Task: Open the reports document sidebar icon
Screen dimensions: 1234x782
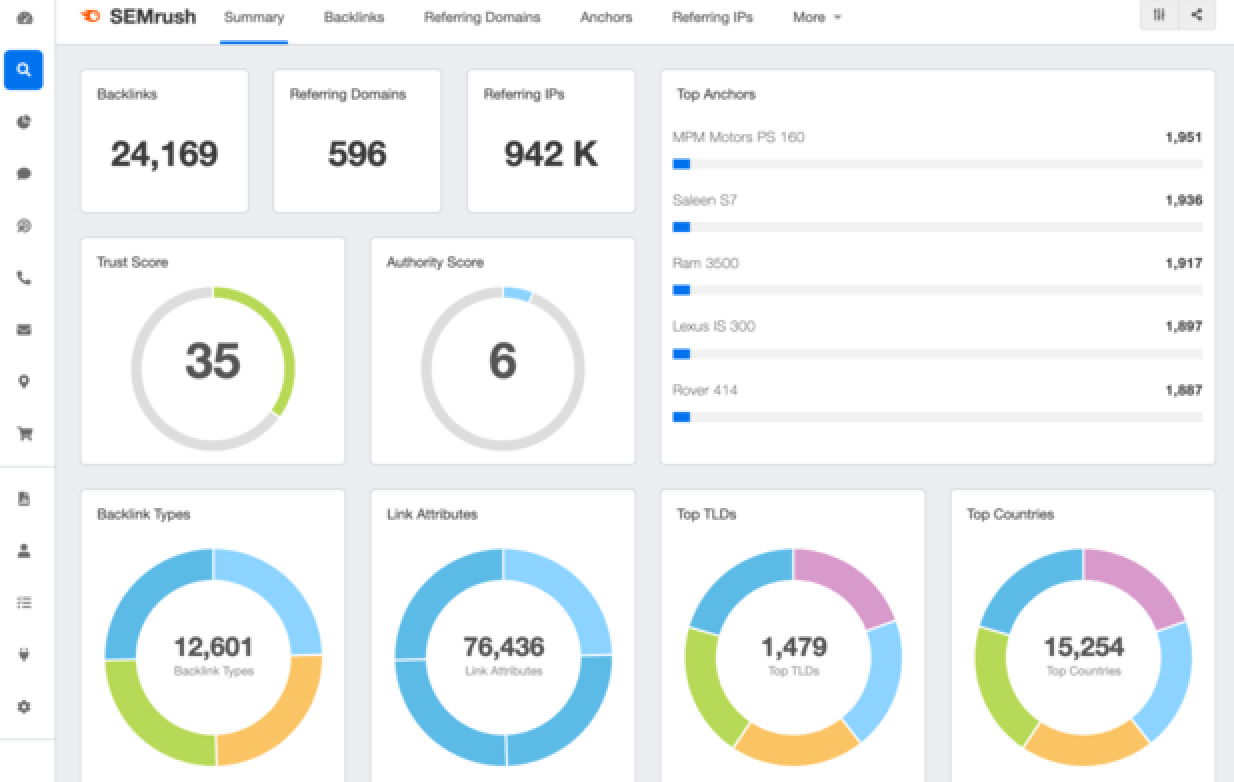Action: coord(23,498)
